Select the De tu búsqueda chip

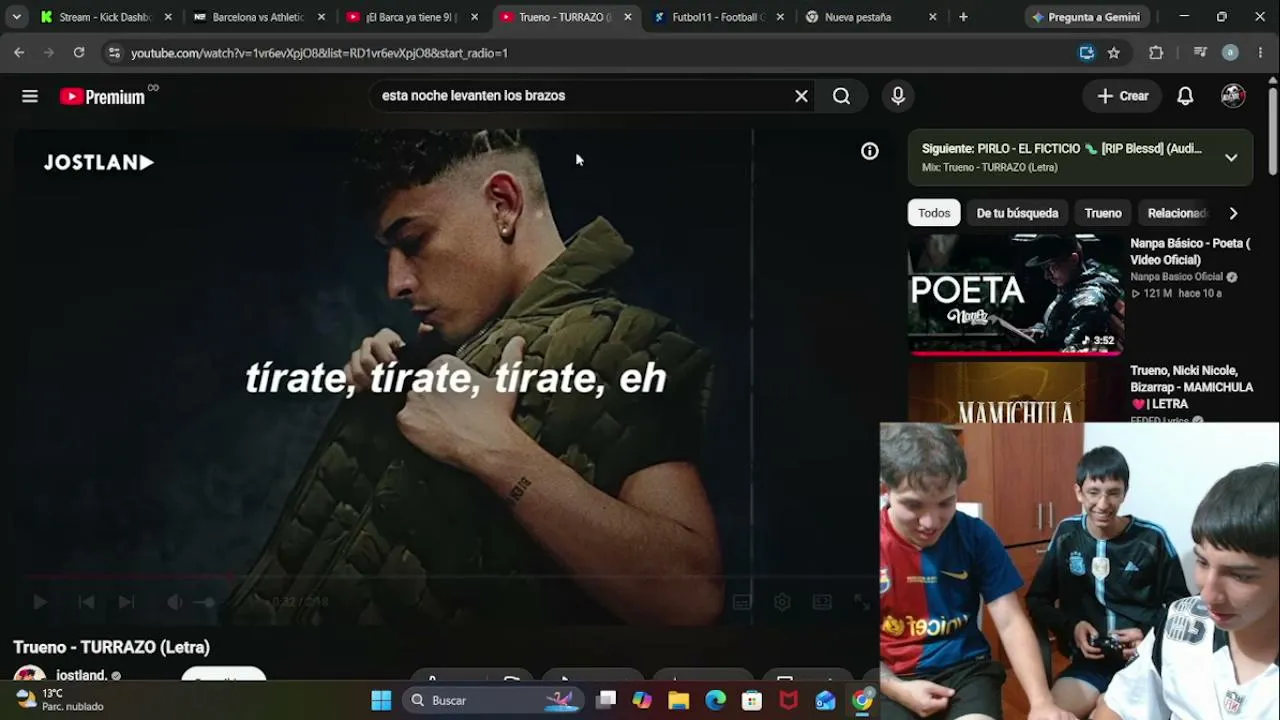(x=1017, y=213)
